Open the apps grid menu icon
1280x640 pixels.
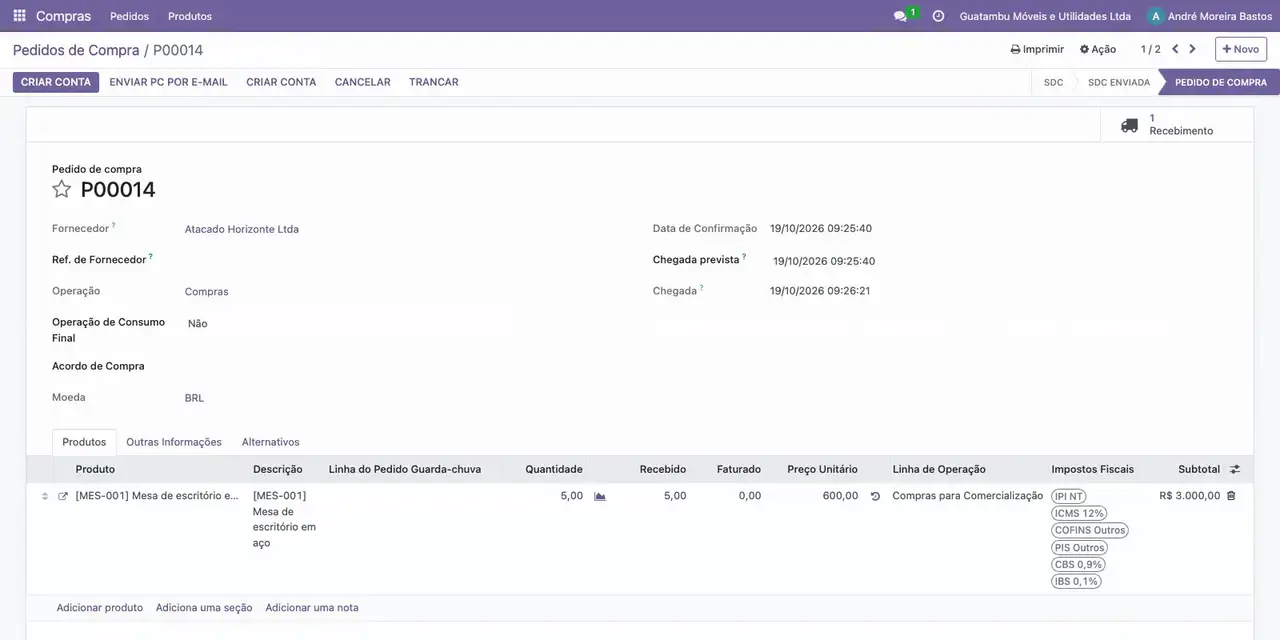click(19, 16)
